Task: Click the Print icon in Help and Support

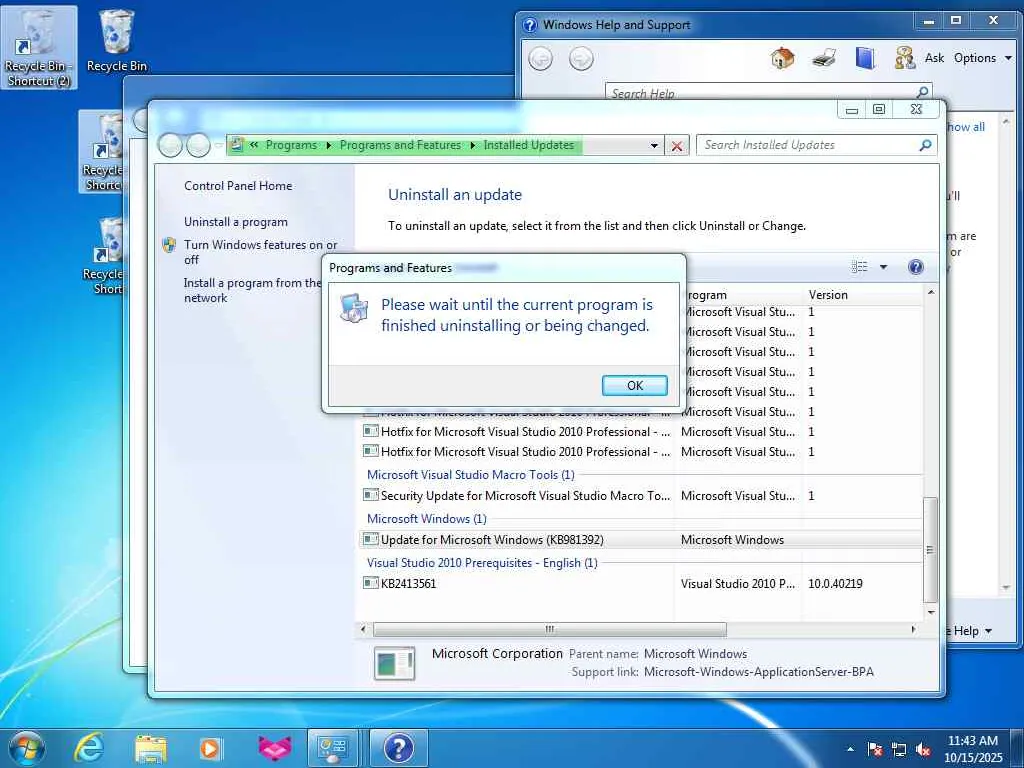Action: [824, 58]
